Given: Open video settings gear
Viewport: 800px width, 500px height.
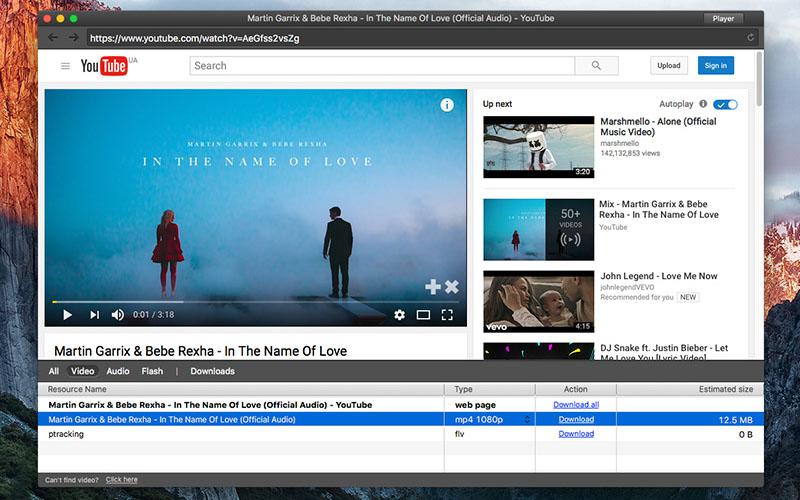Looking at the screenshot, I should coord(399,315).
